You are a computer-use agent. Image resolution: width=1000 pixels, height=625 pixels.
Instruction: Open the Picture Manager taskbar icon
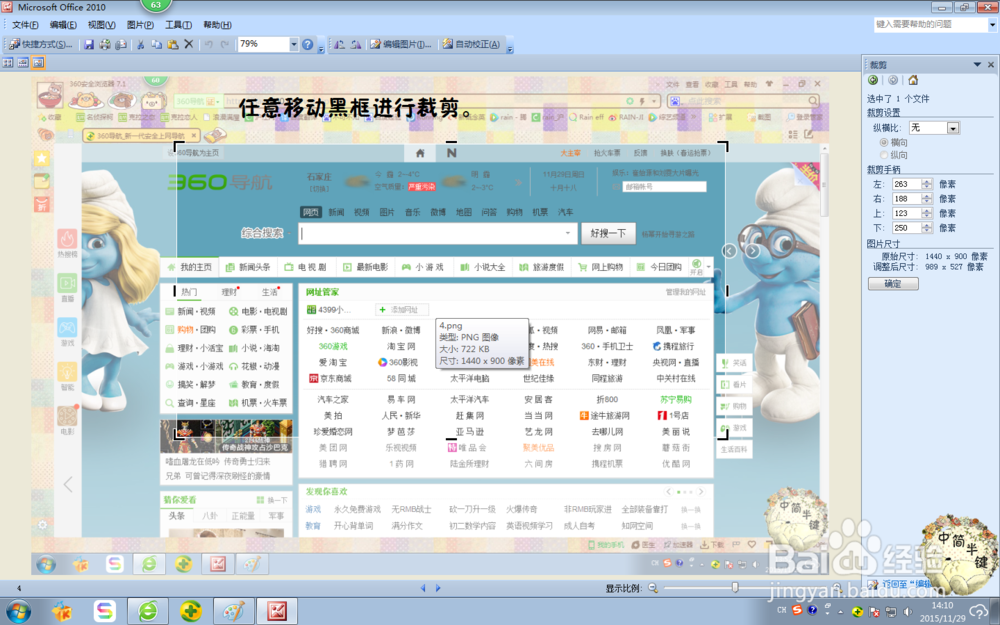pyautogui.click(x=277, y=612)
